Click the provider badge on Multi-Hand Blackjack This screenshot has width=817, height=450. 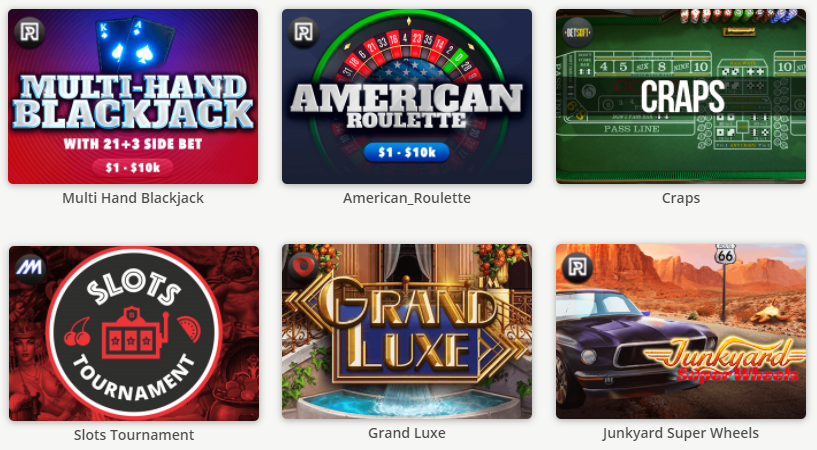30,32
